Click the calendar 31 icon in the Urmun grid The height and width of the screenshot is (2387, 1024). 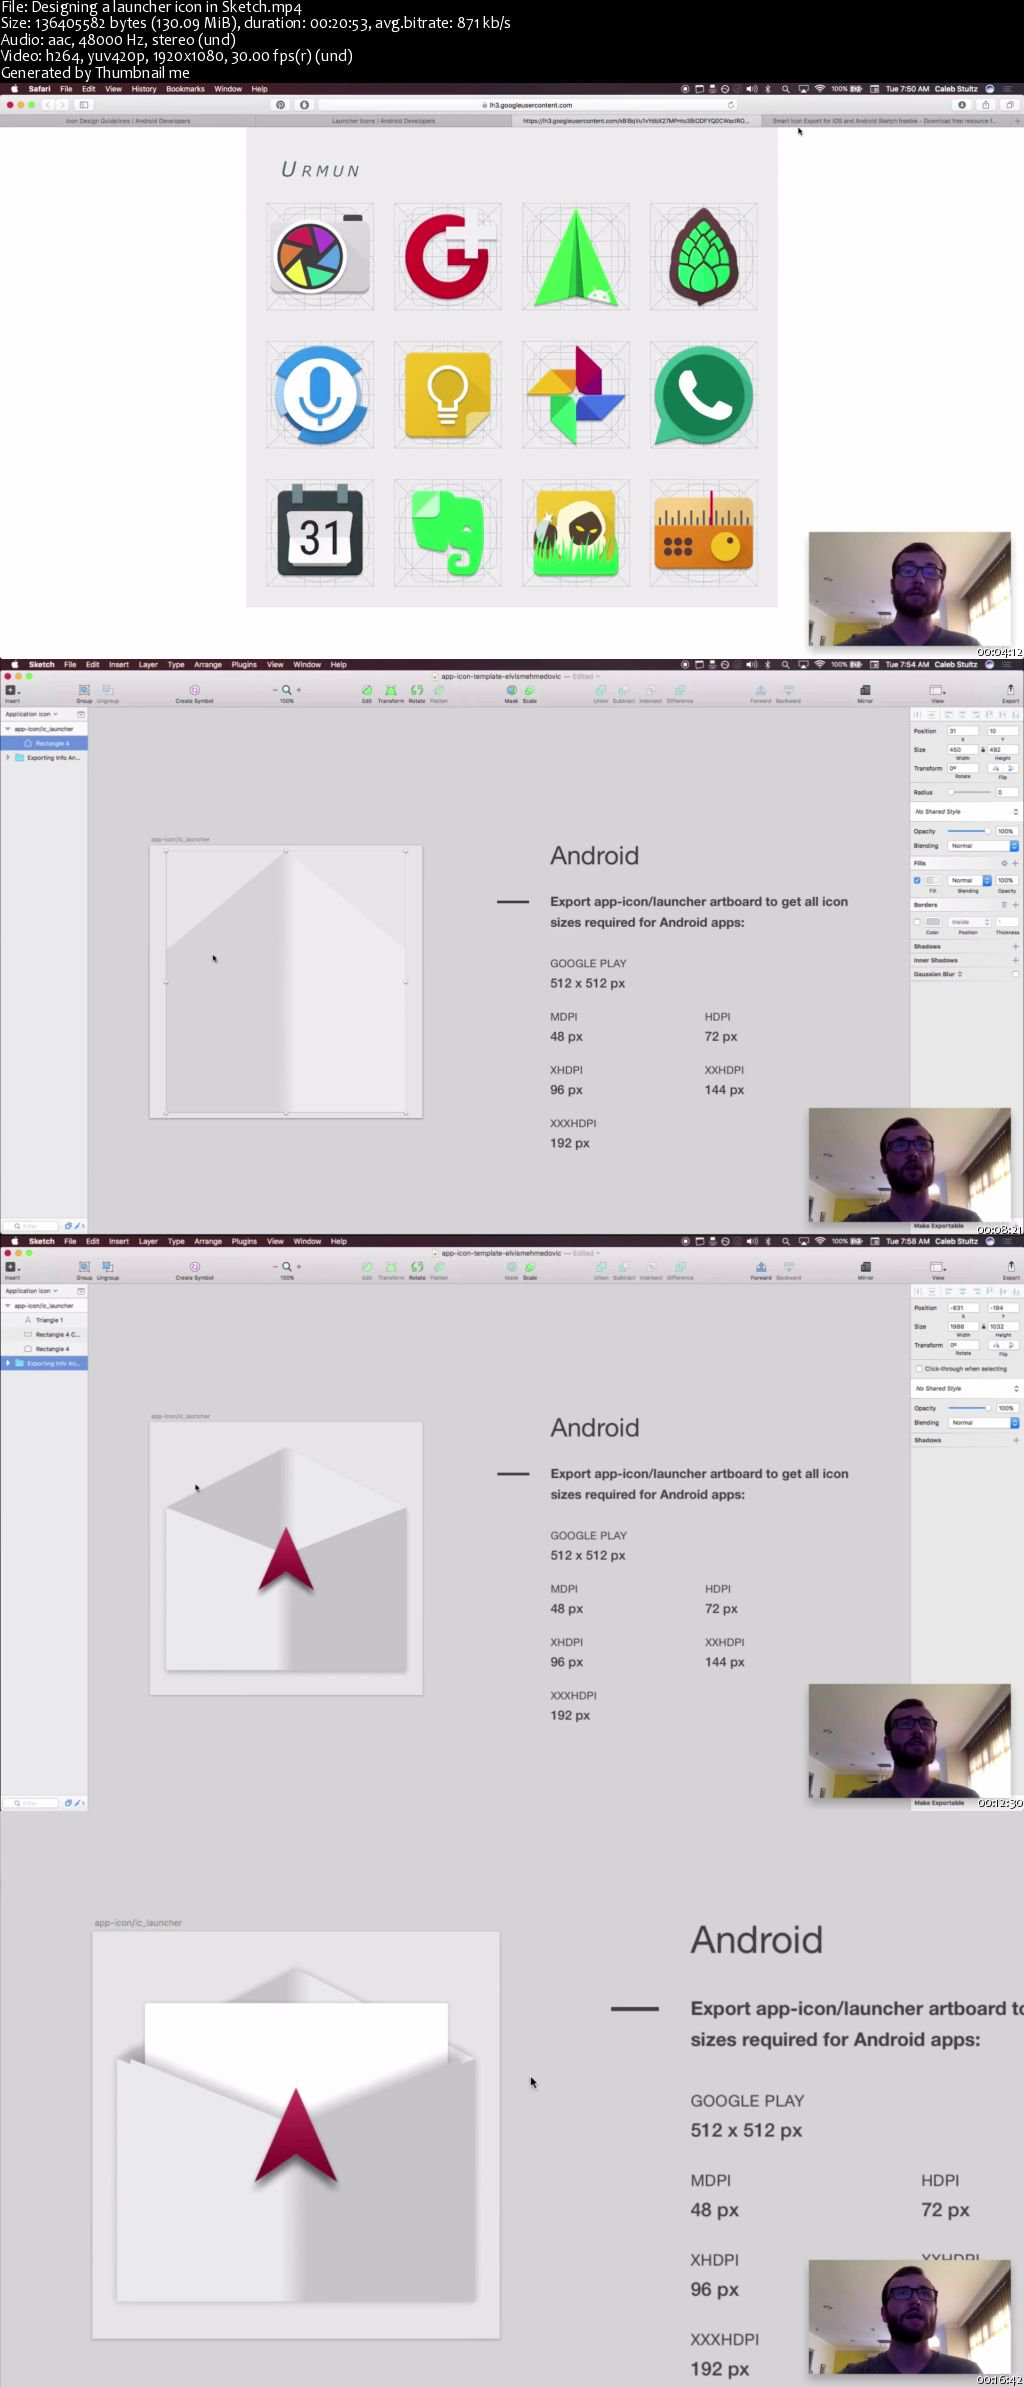coord(320,532)
